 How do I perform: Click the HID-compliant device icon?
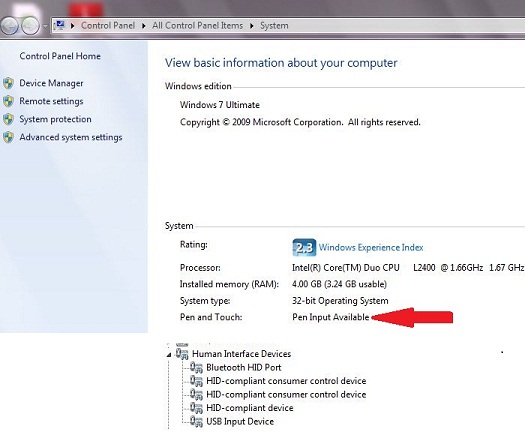point(197,408)
